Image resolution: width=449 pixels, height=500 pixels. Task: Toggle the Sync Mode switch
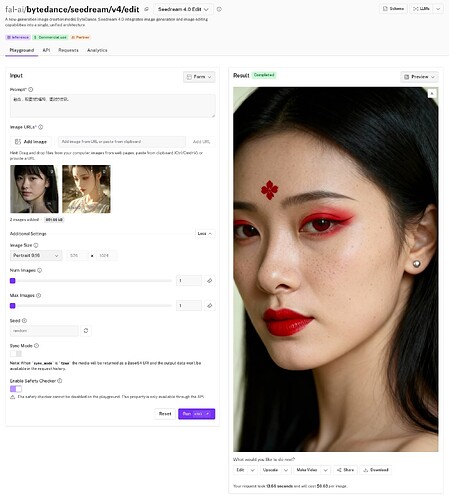[x=16, y=354]
